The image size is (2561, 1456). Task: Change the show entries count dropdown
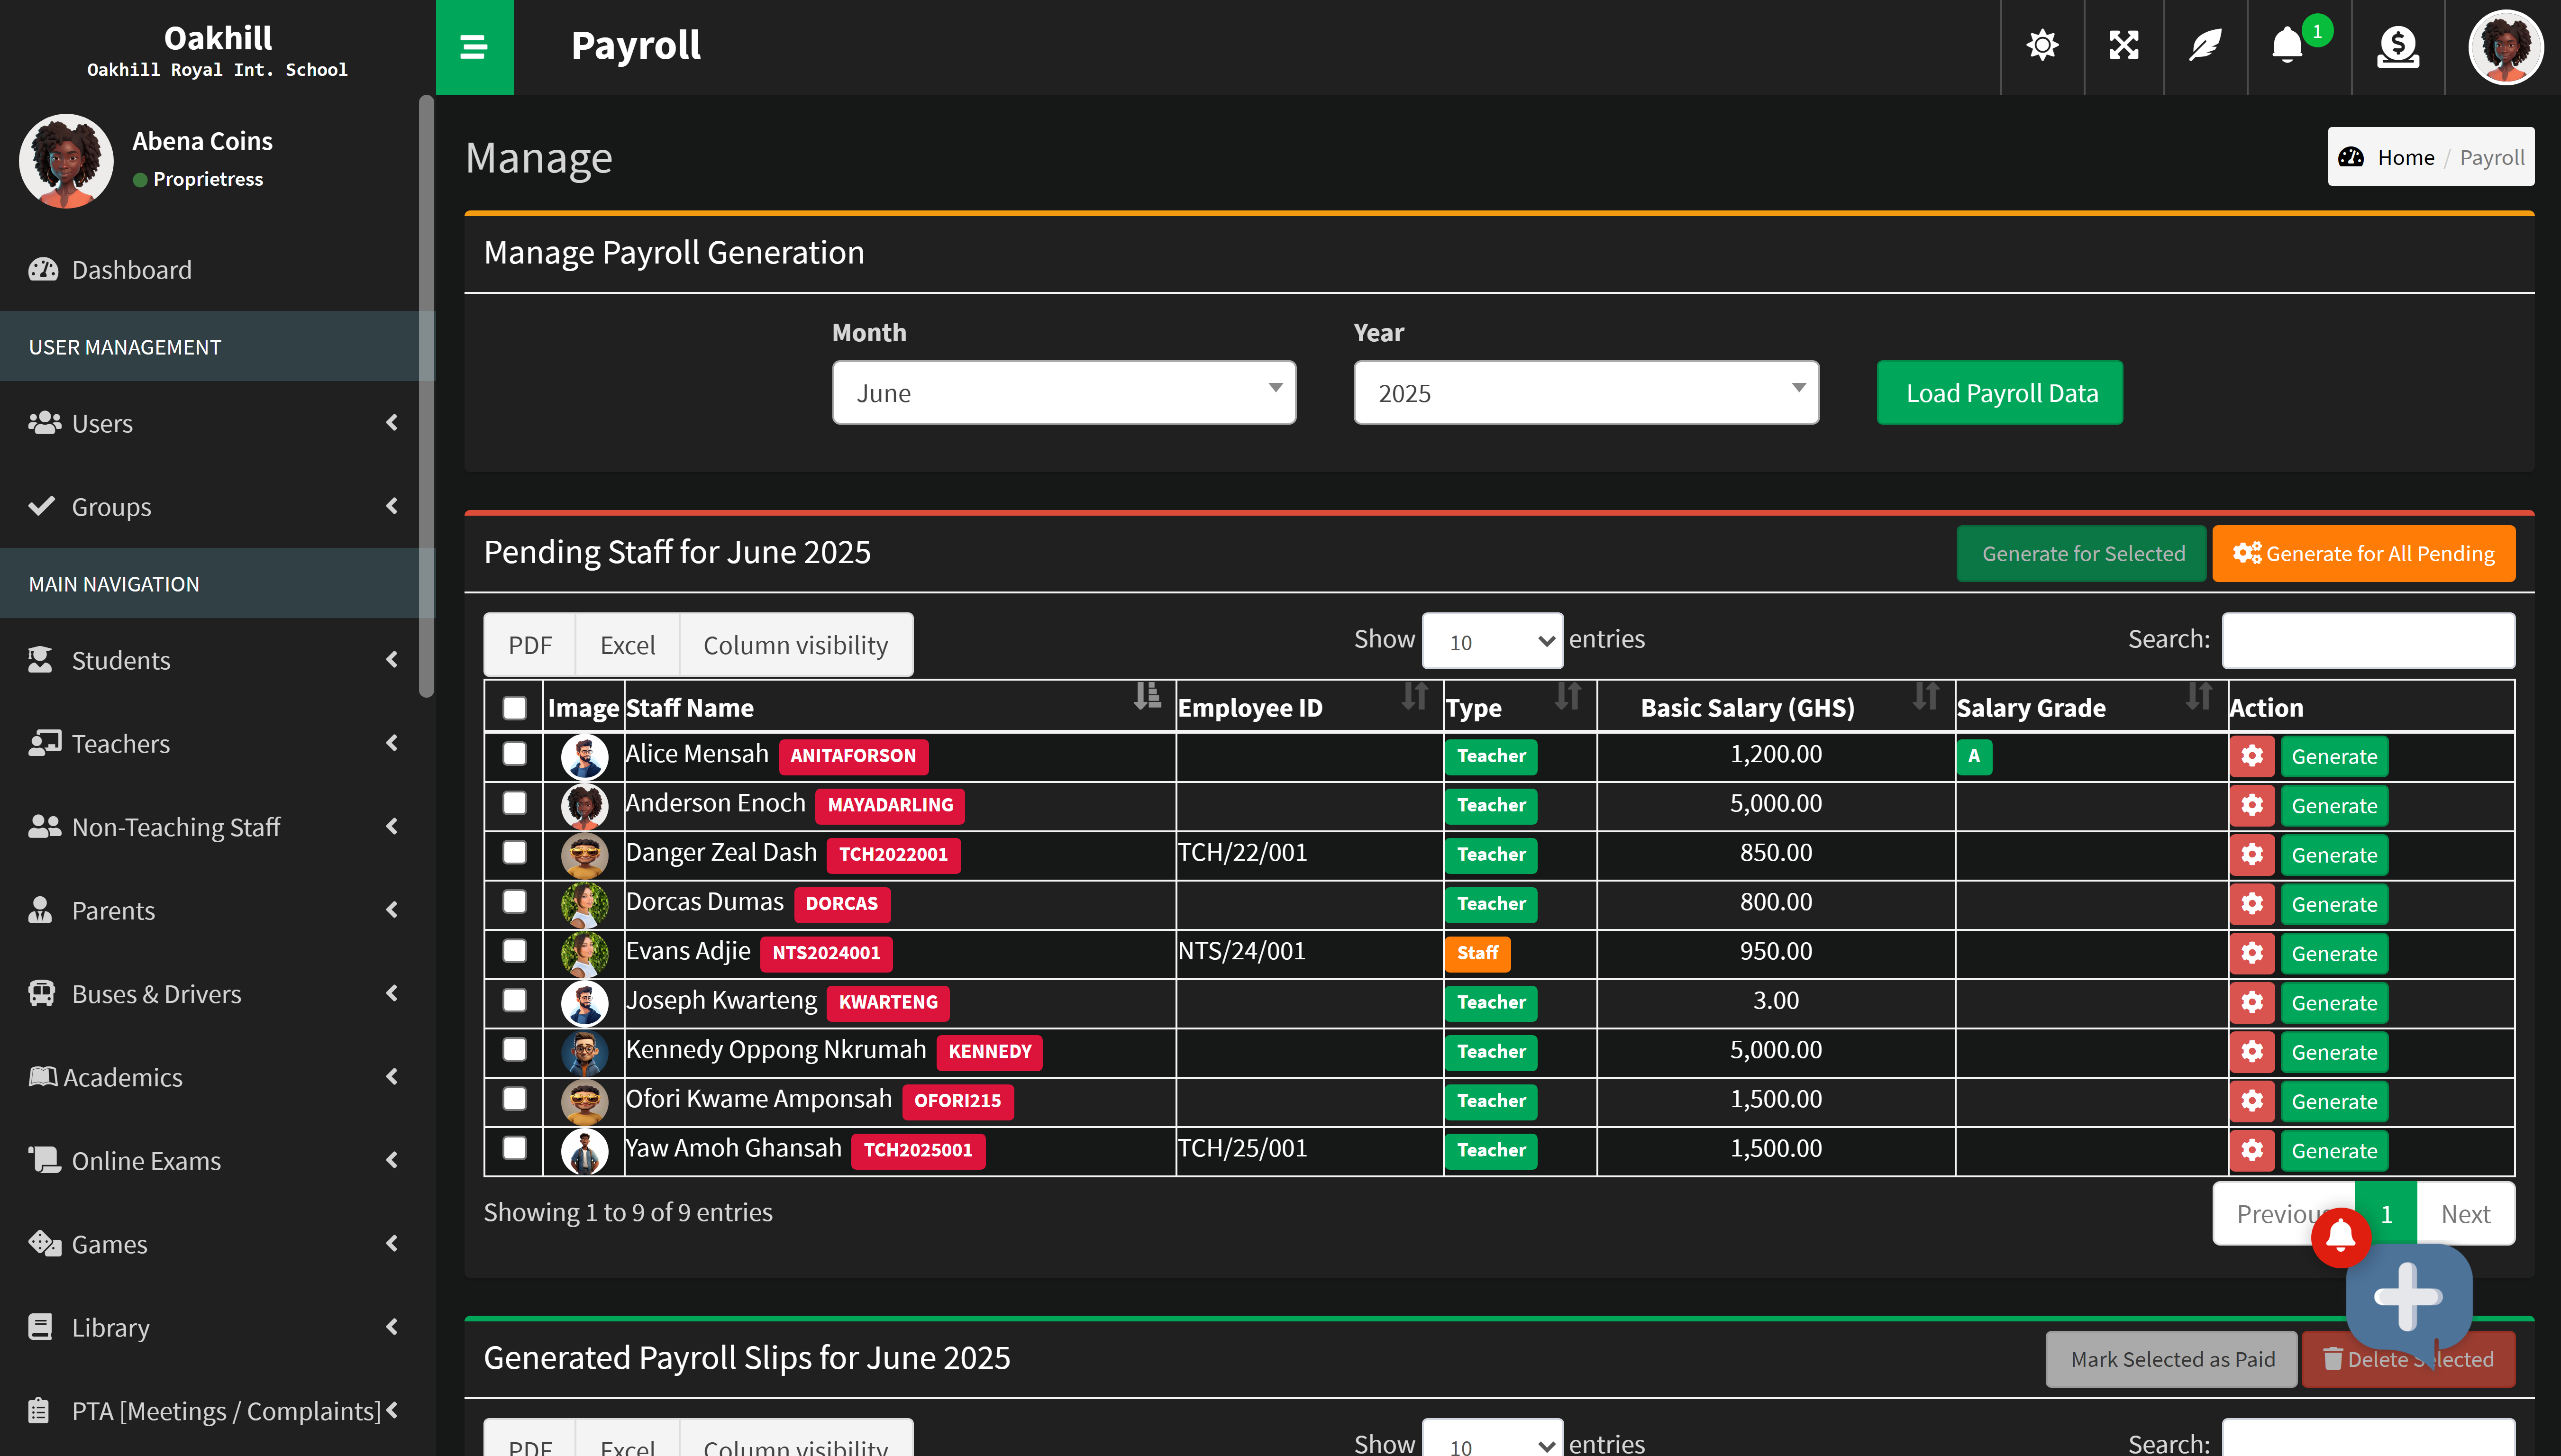pos(1492,641)
